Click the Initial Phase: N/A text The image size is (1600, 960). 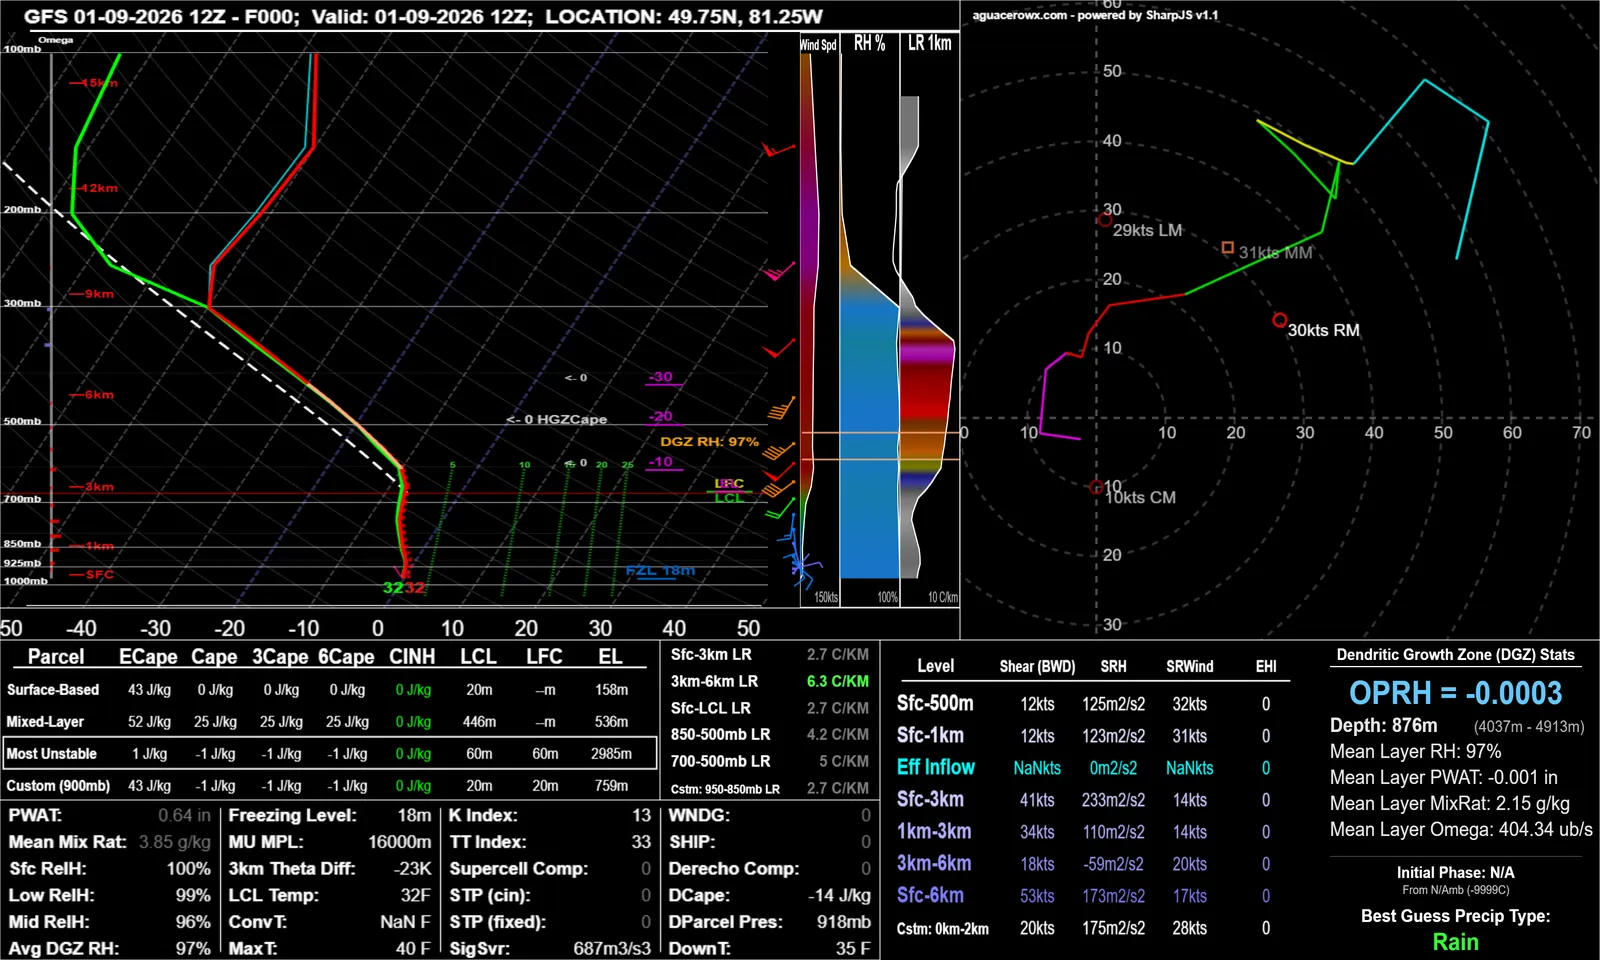1455,873
